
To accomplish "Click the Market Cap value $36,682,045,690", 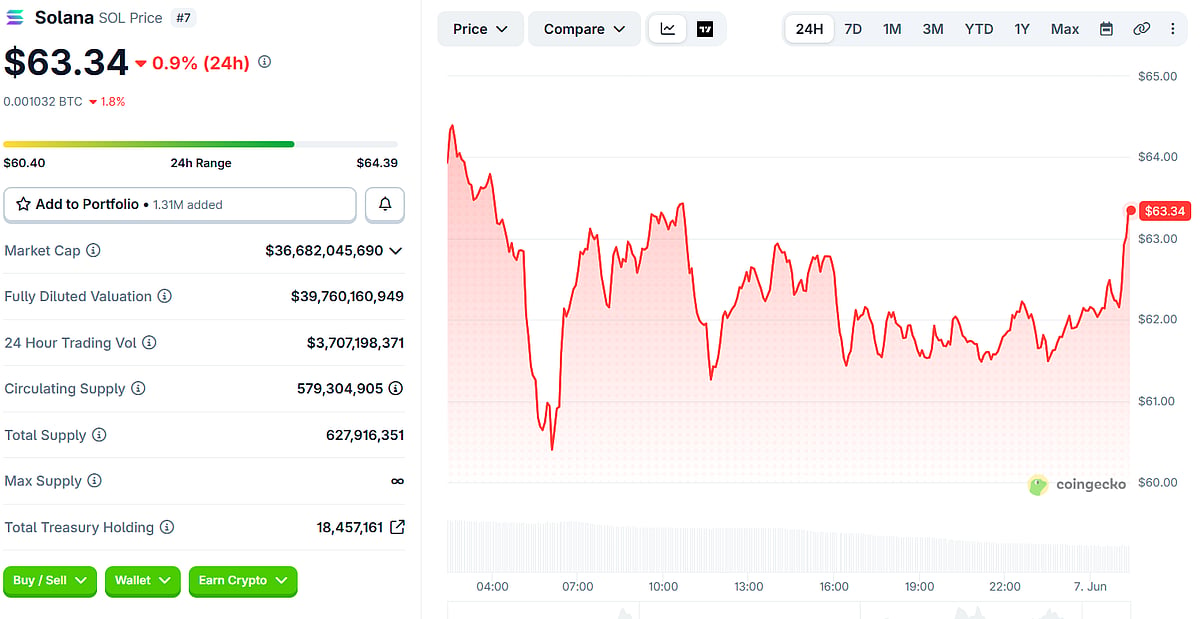I will coord(324,250).
